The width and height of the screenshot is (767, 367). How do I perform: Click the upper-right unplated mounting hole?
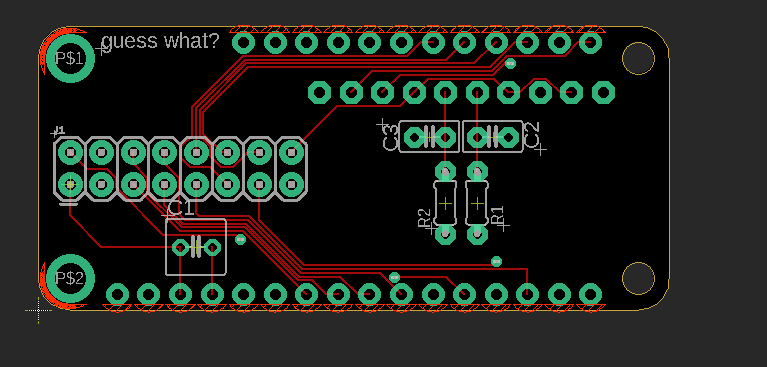[x=638, y=58]
